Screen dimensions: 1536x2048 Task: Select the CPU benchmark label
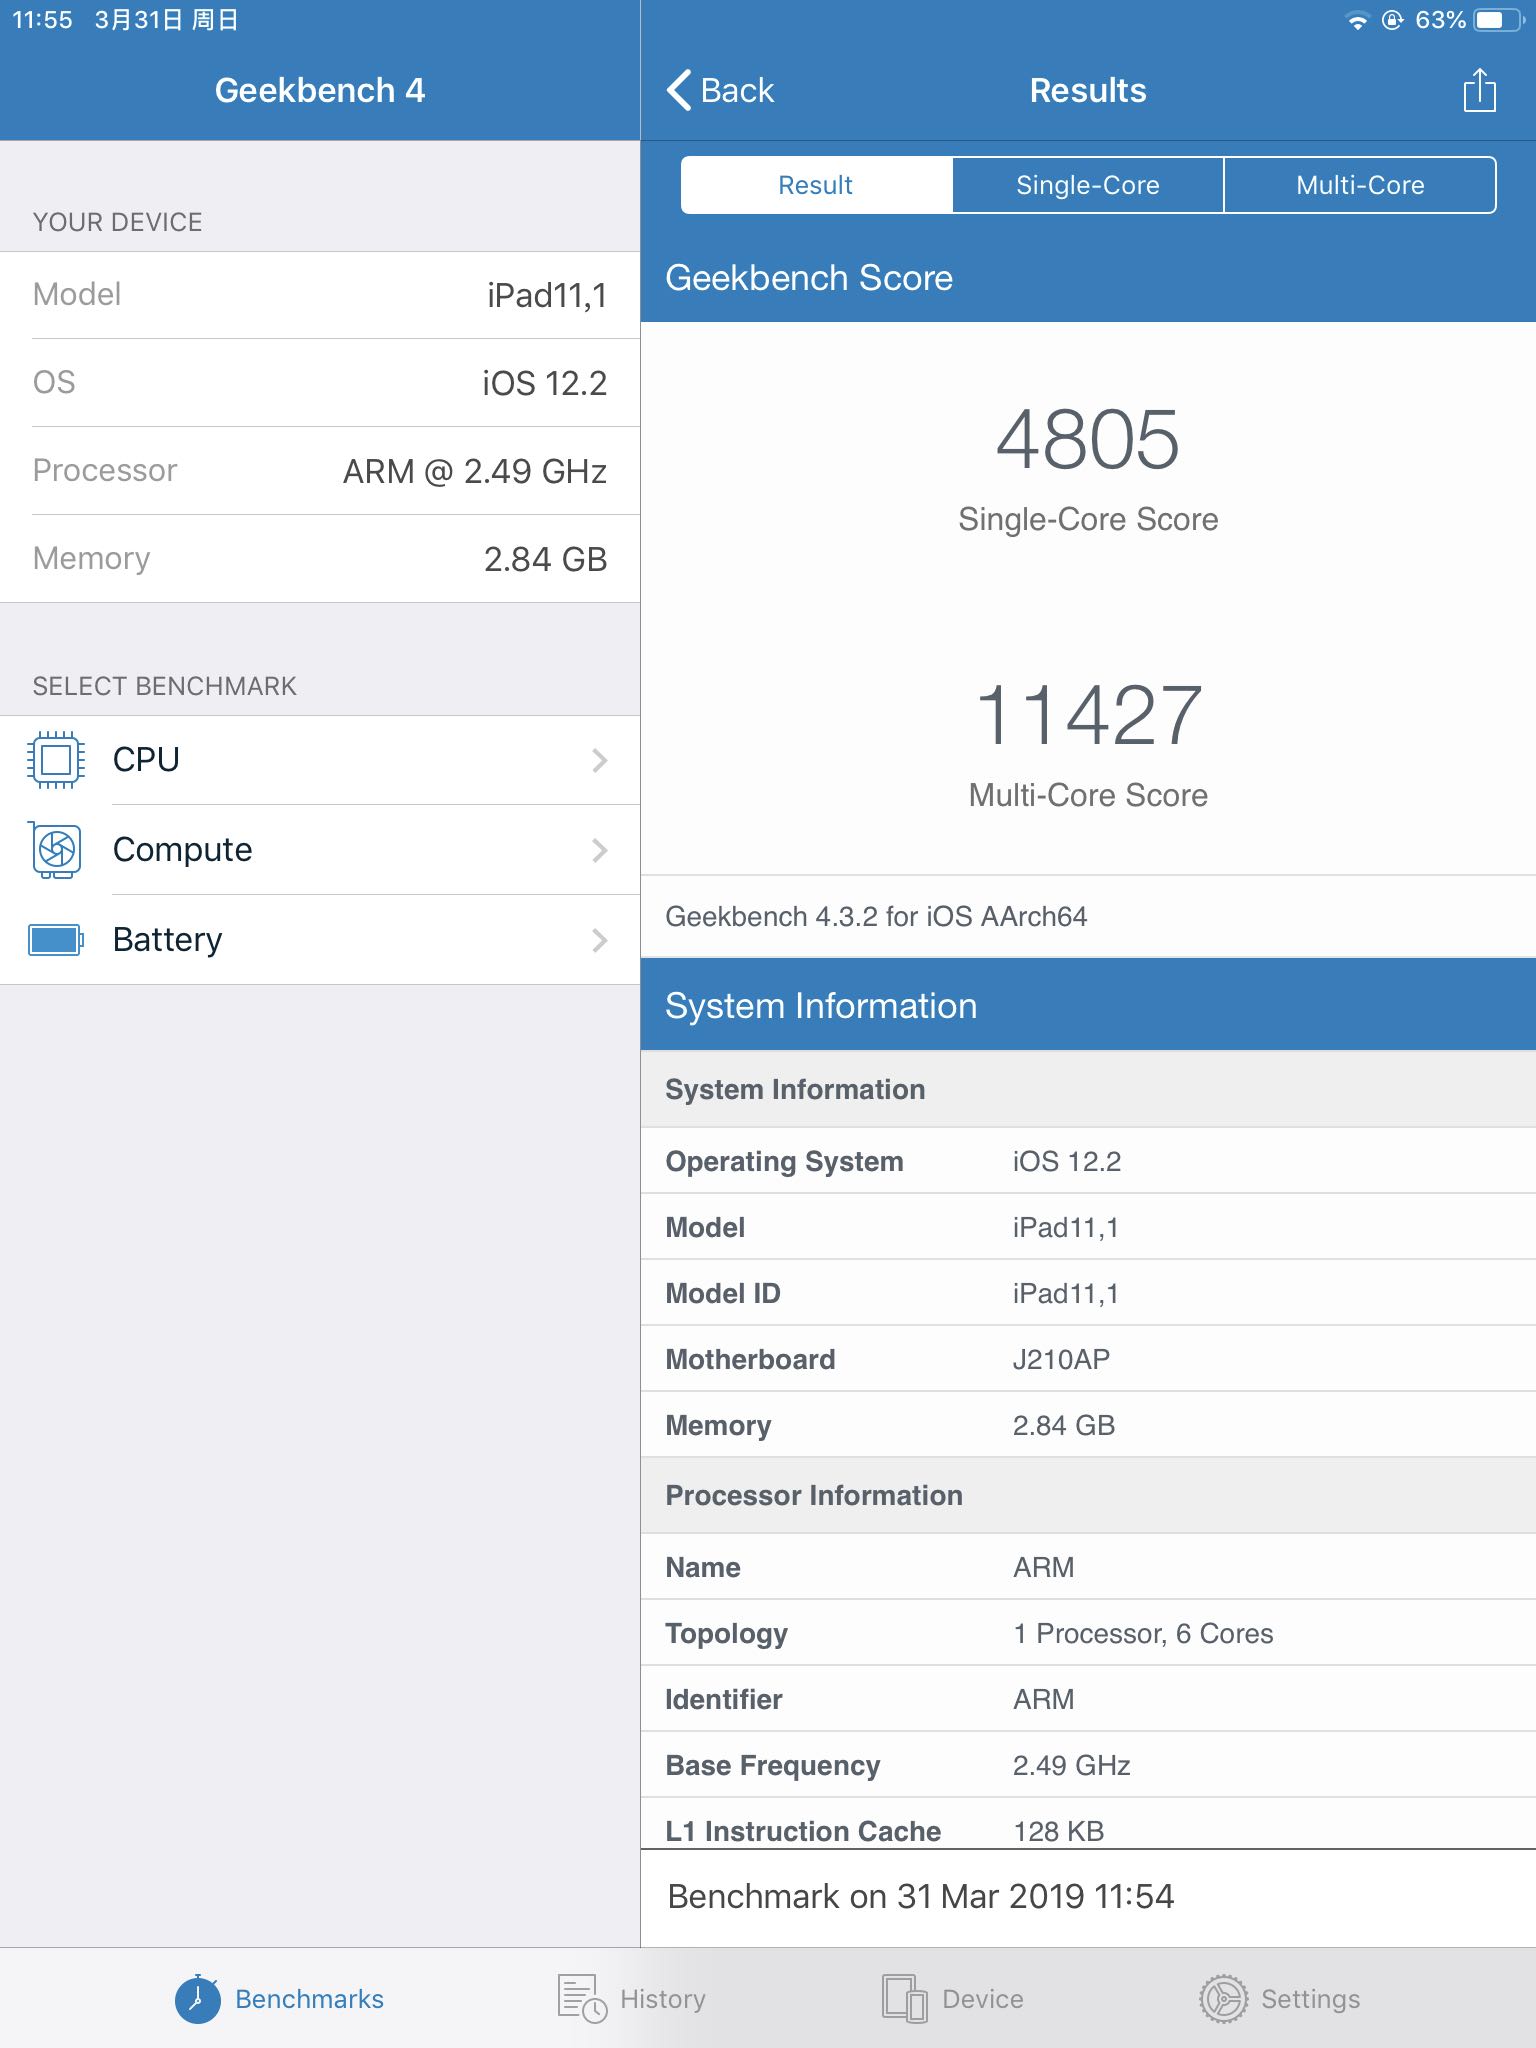[x=146, y=760]
